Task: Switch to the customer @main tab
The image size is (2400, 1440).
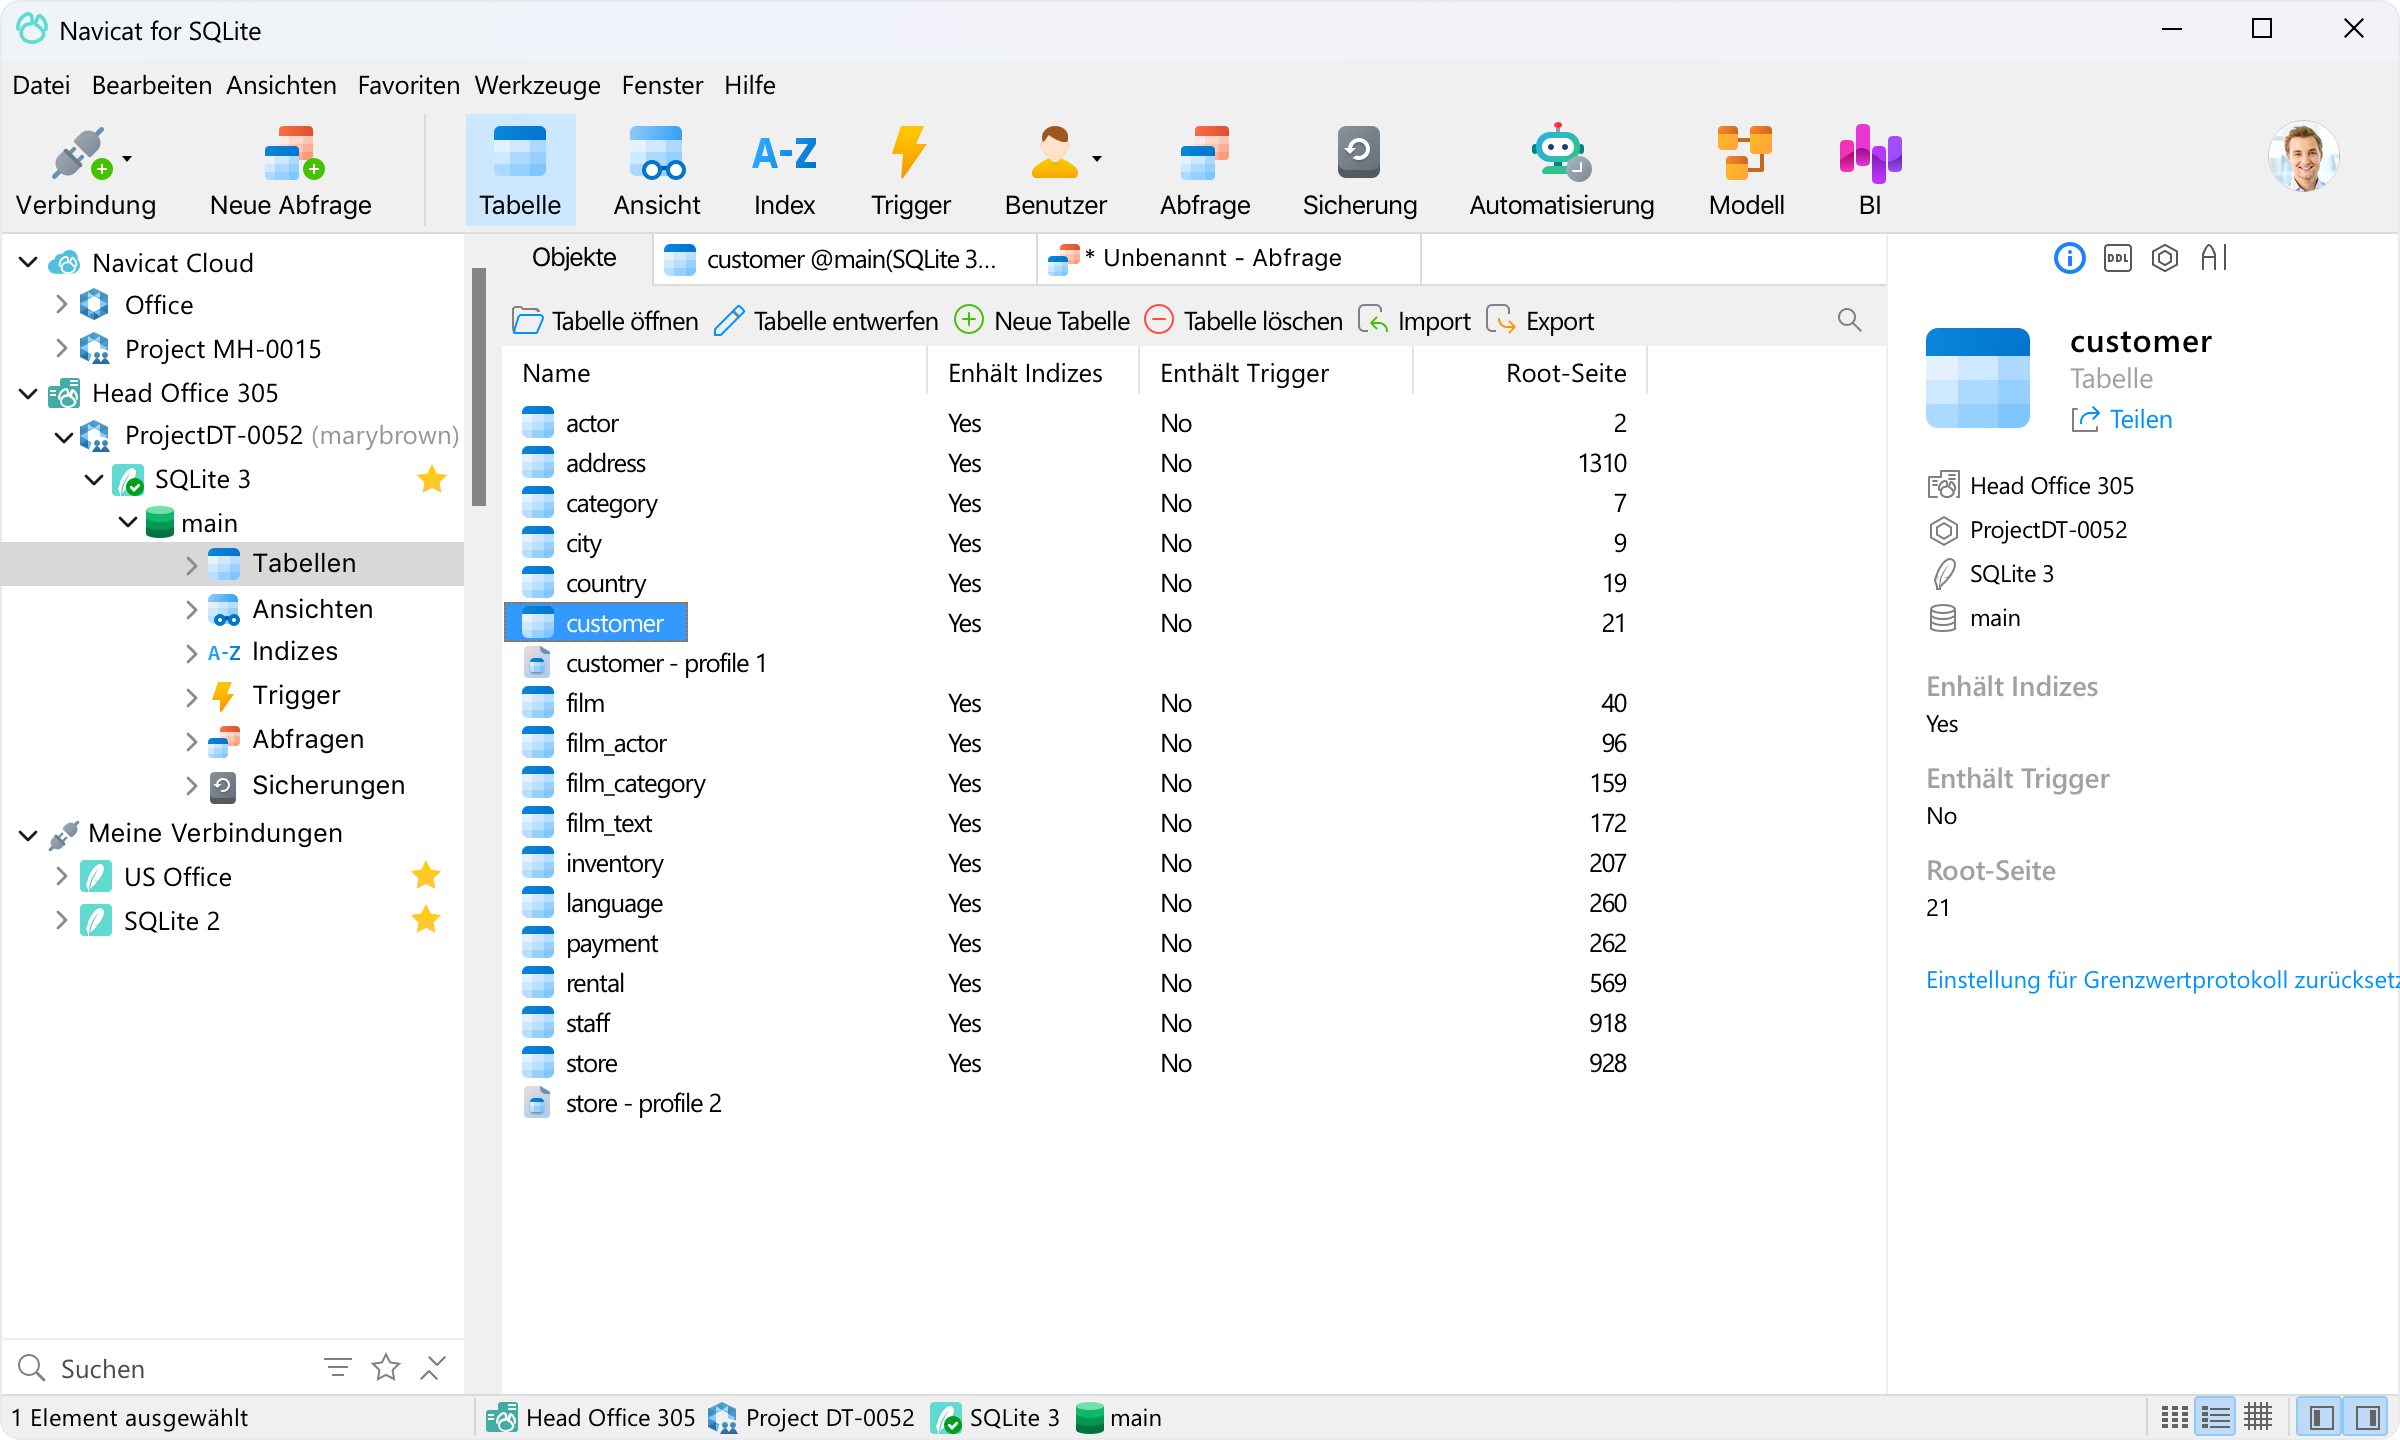Action: pyautogui.click(x=845, y=259)
